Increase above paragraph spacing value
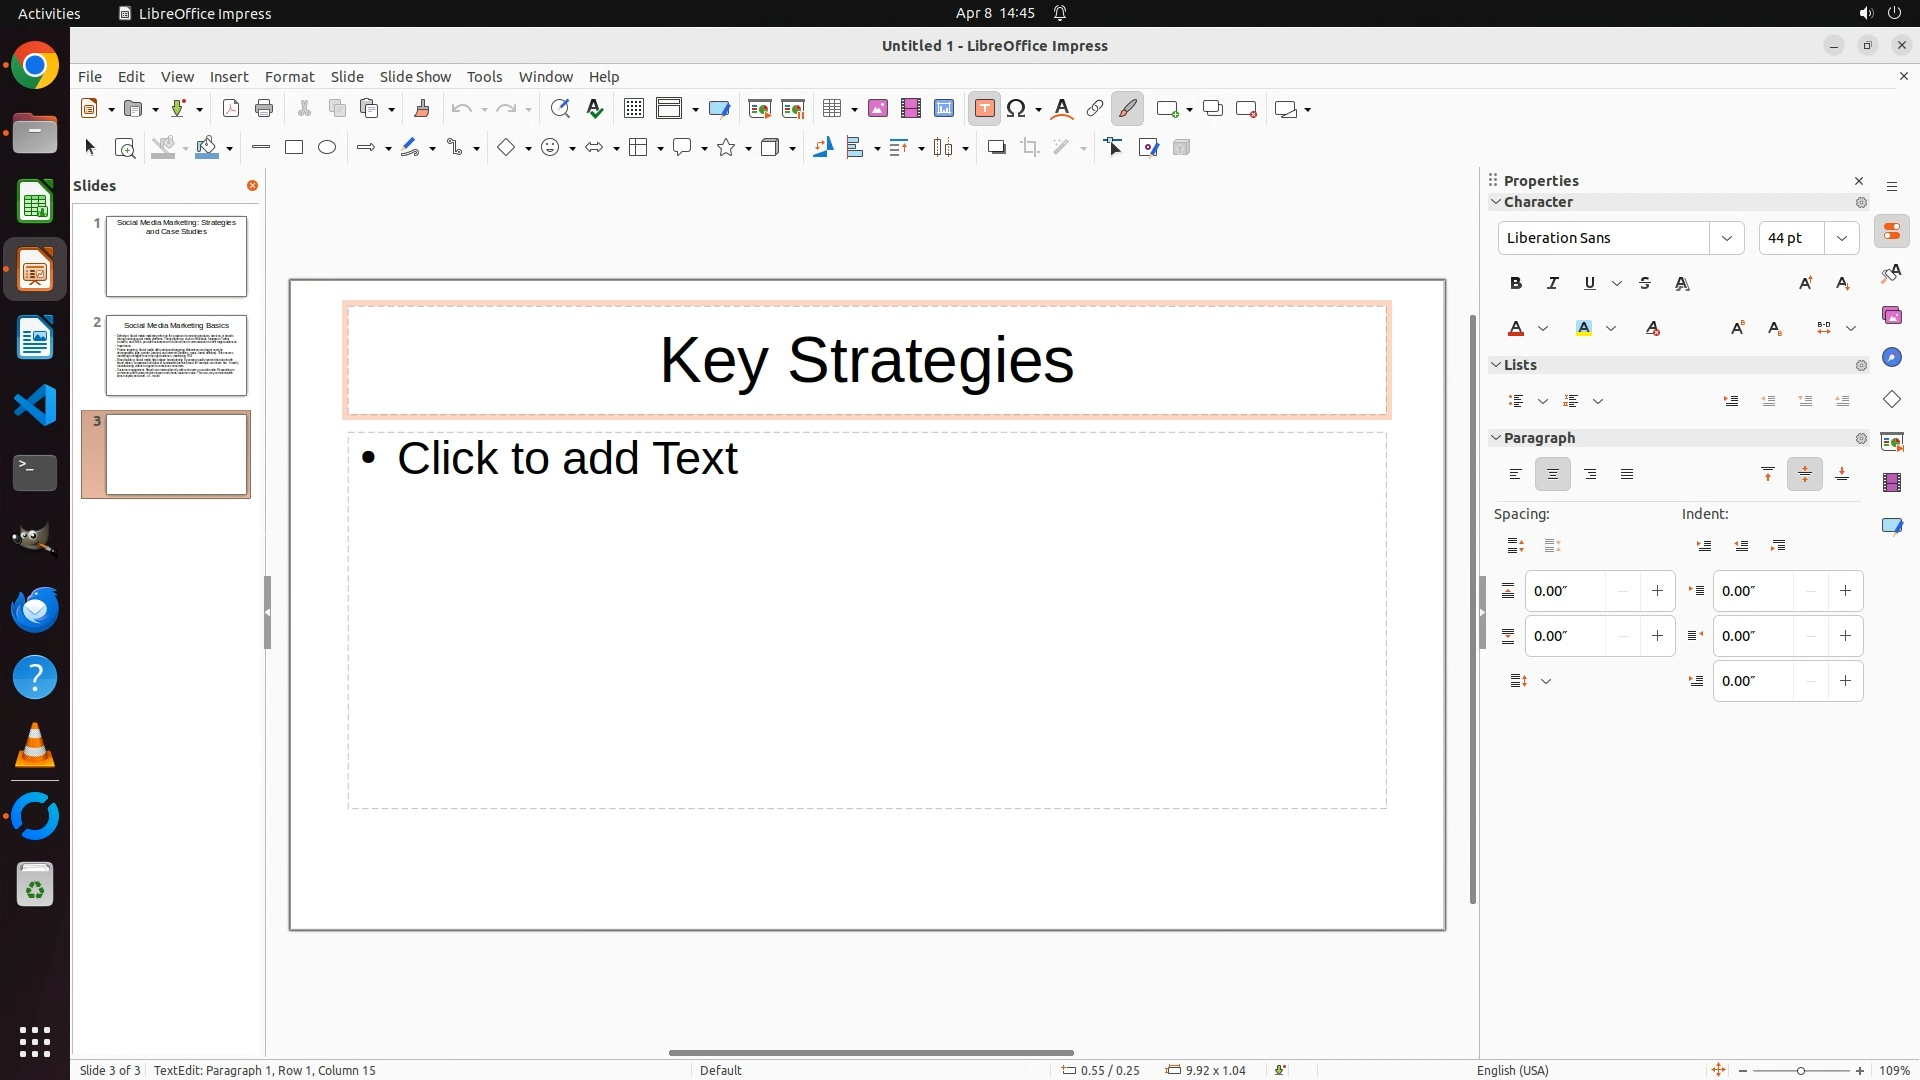1920x1080 pixels. [x=1657, y=591]
